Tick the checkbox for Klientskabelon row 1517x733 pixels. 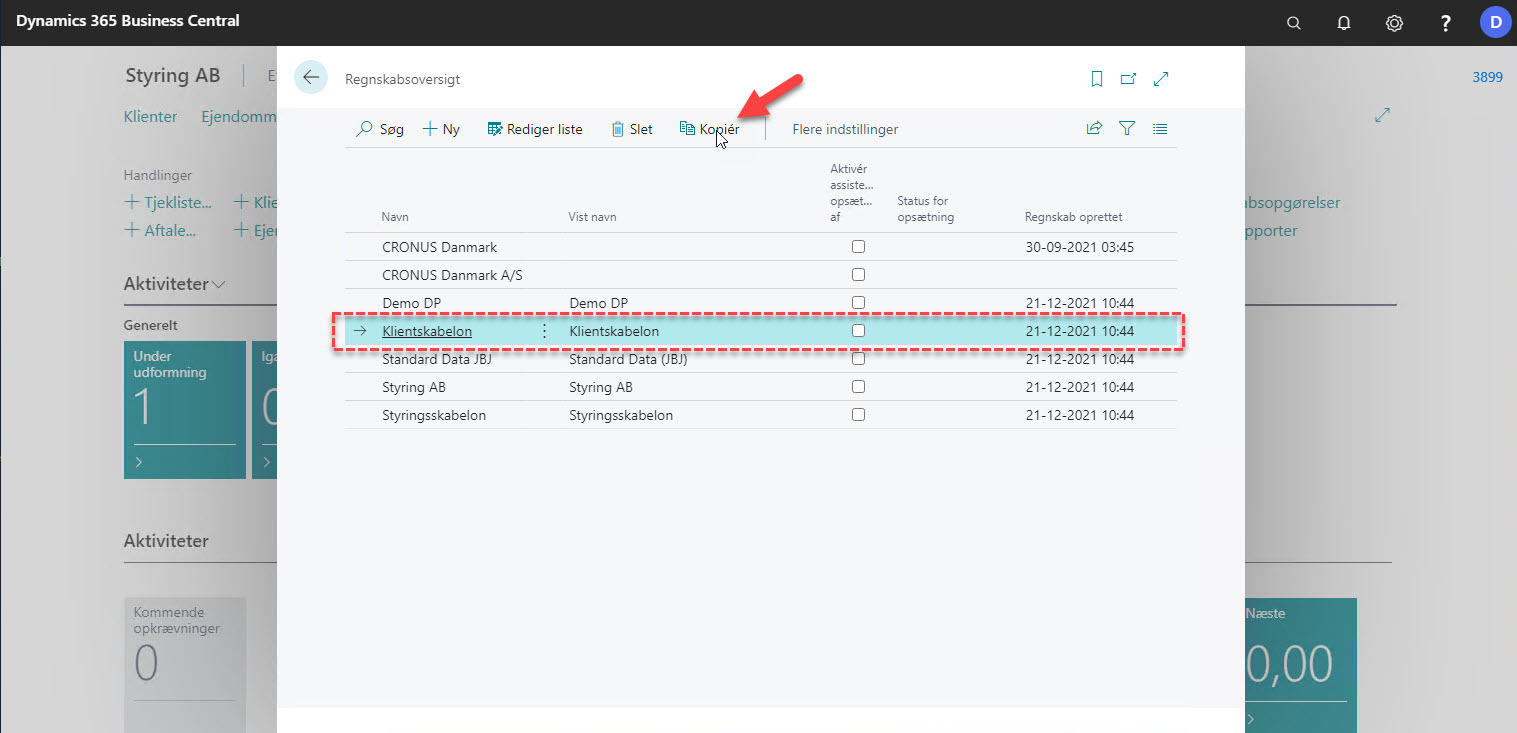coord(858,331)
